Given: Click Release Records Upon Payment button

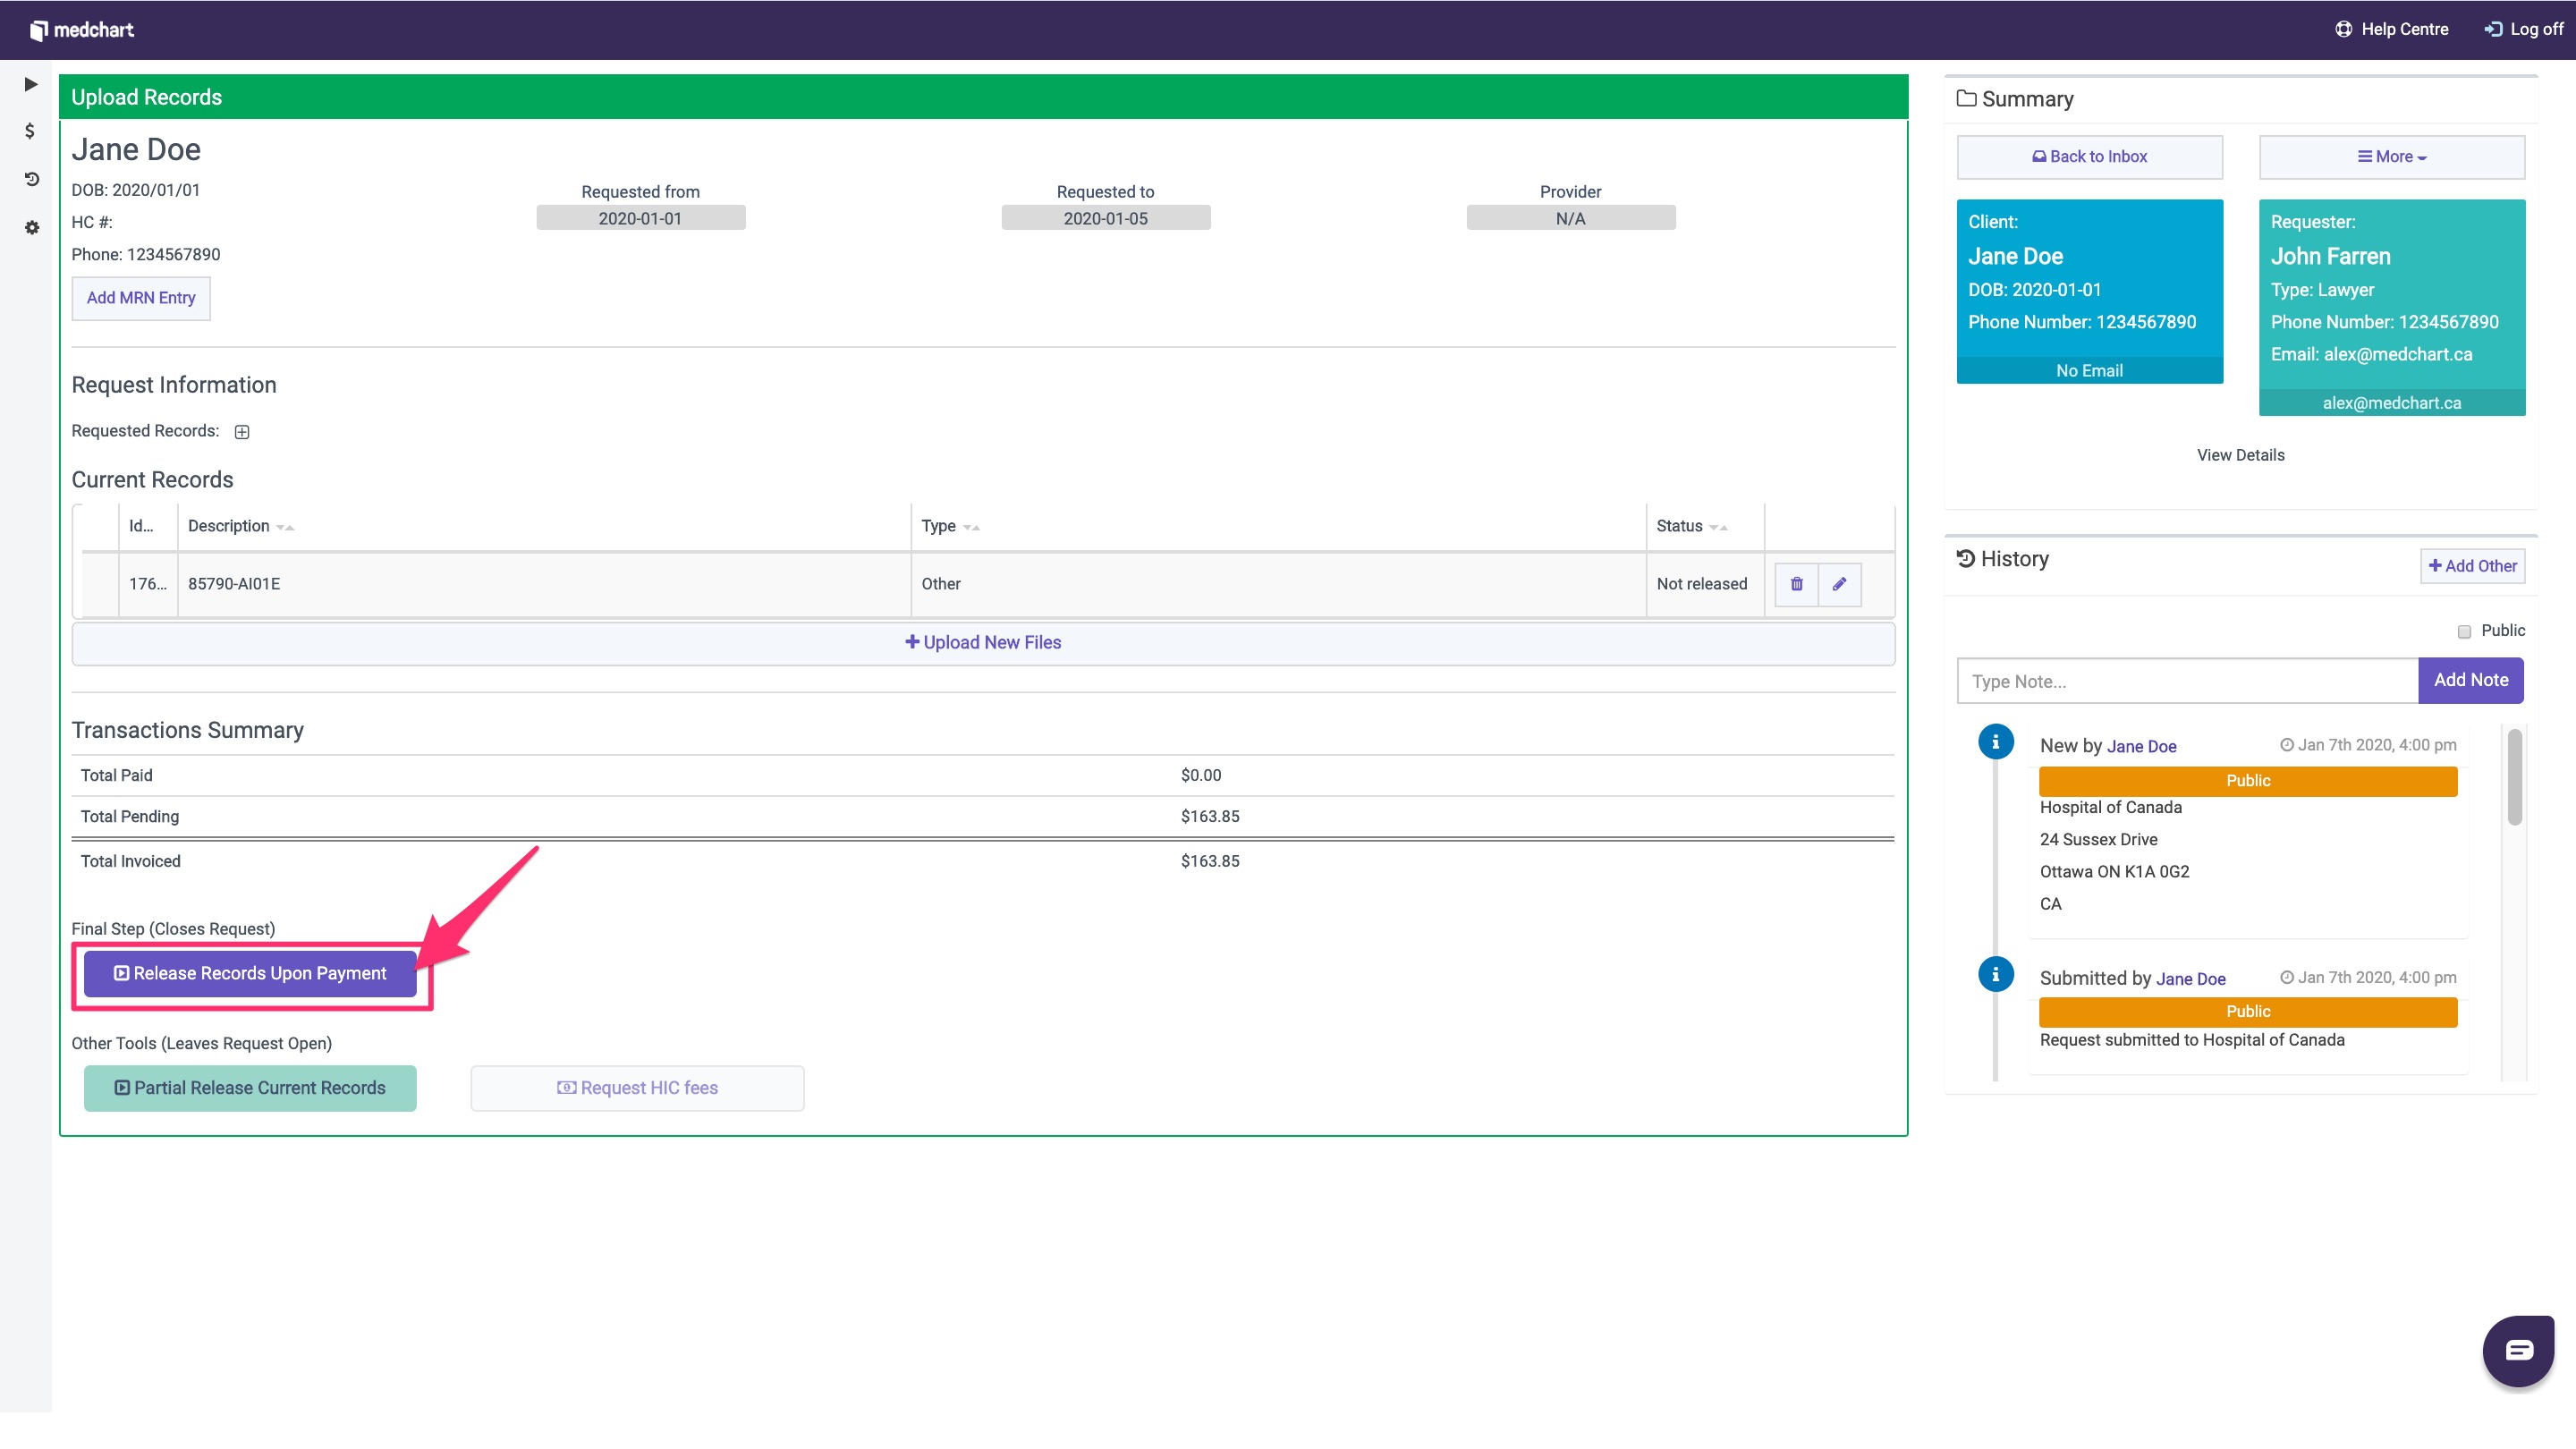Looking at the screenshot, I should pos(250,973).
